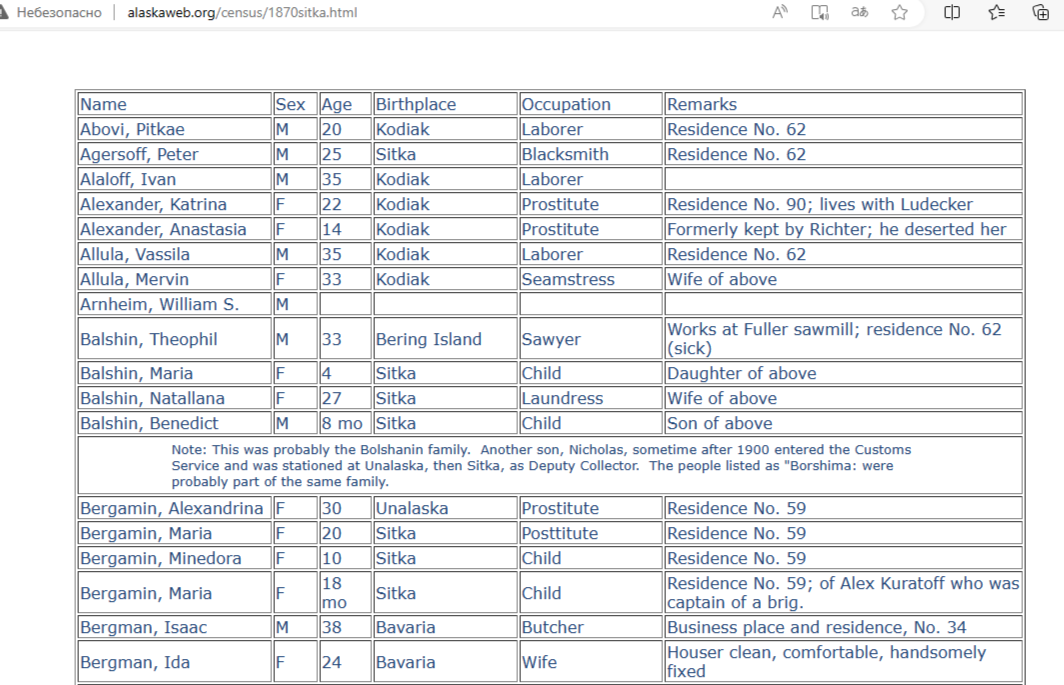Select the name Bergman, Ida
The height and width of the screenshot is (685, 1064).
[x=135, y=662]
